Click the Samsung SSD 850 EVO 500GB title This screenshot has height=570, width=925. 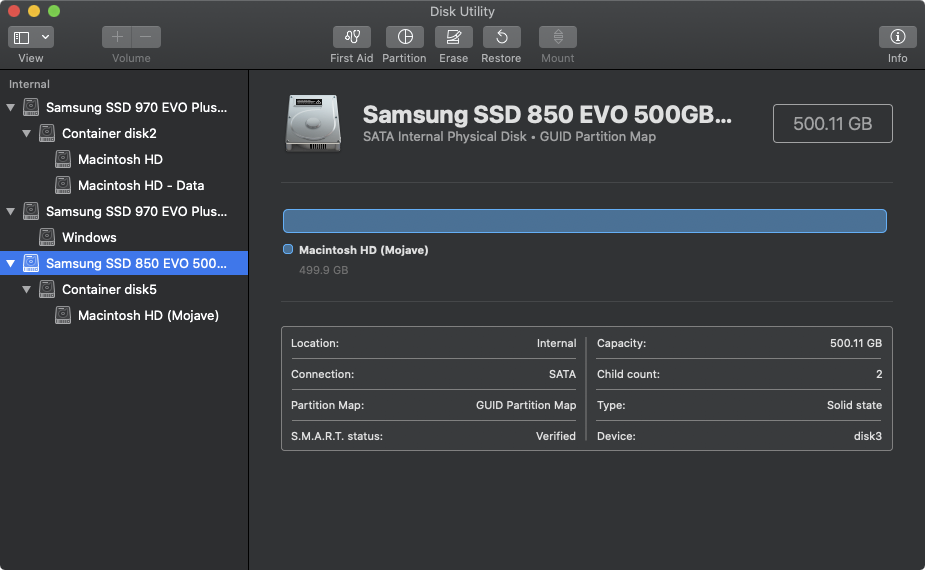point(547,114)
